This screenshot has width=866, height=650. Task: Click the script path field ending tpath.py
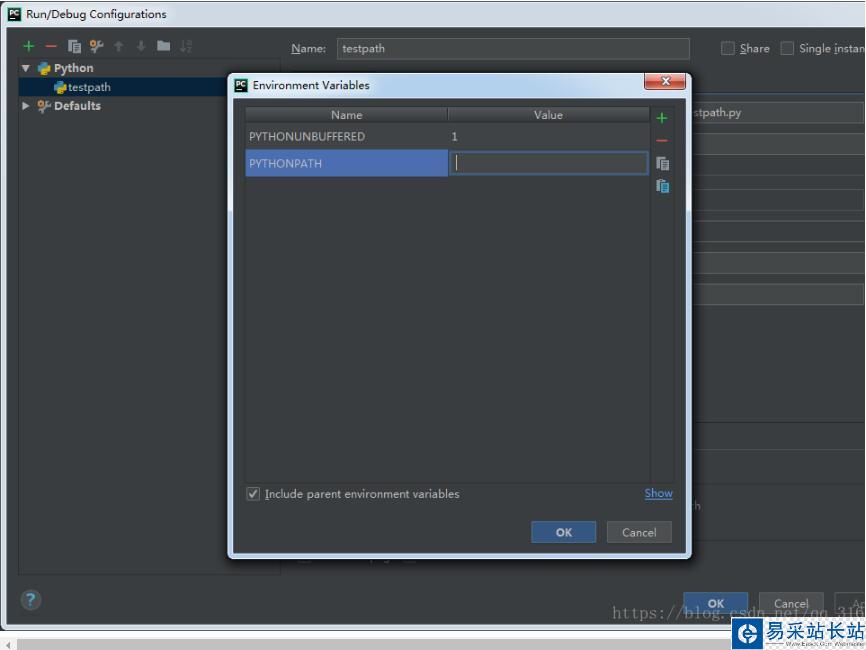tap(778, 113)
